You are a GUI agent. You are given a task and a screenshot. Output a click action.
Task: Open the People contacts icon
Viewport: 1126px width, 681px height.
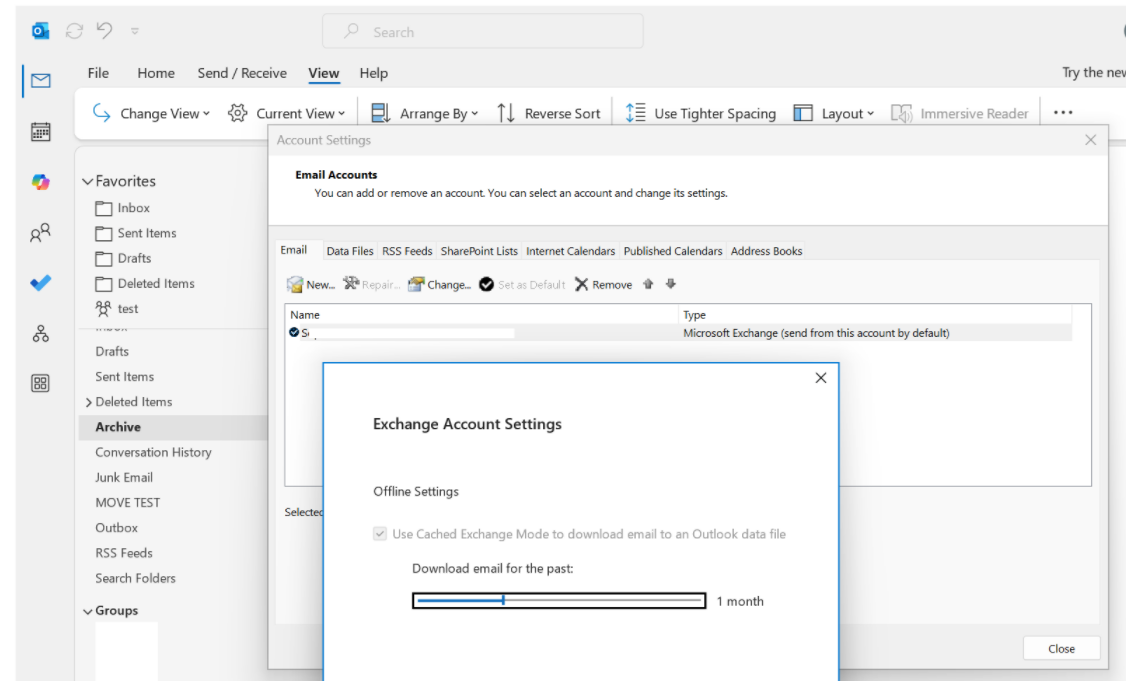coord(41,232)
